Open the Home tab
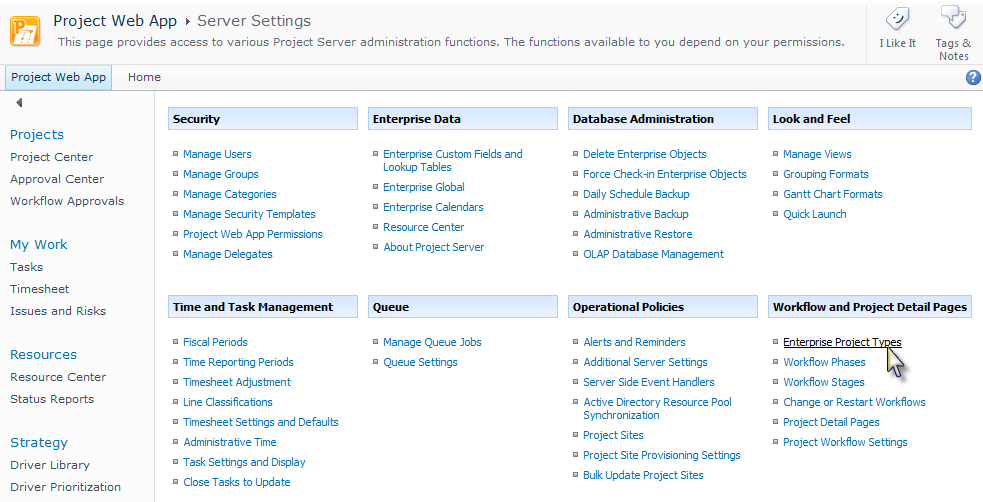 pyautogui.click(x=144, y=77)
